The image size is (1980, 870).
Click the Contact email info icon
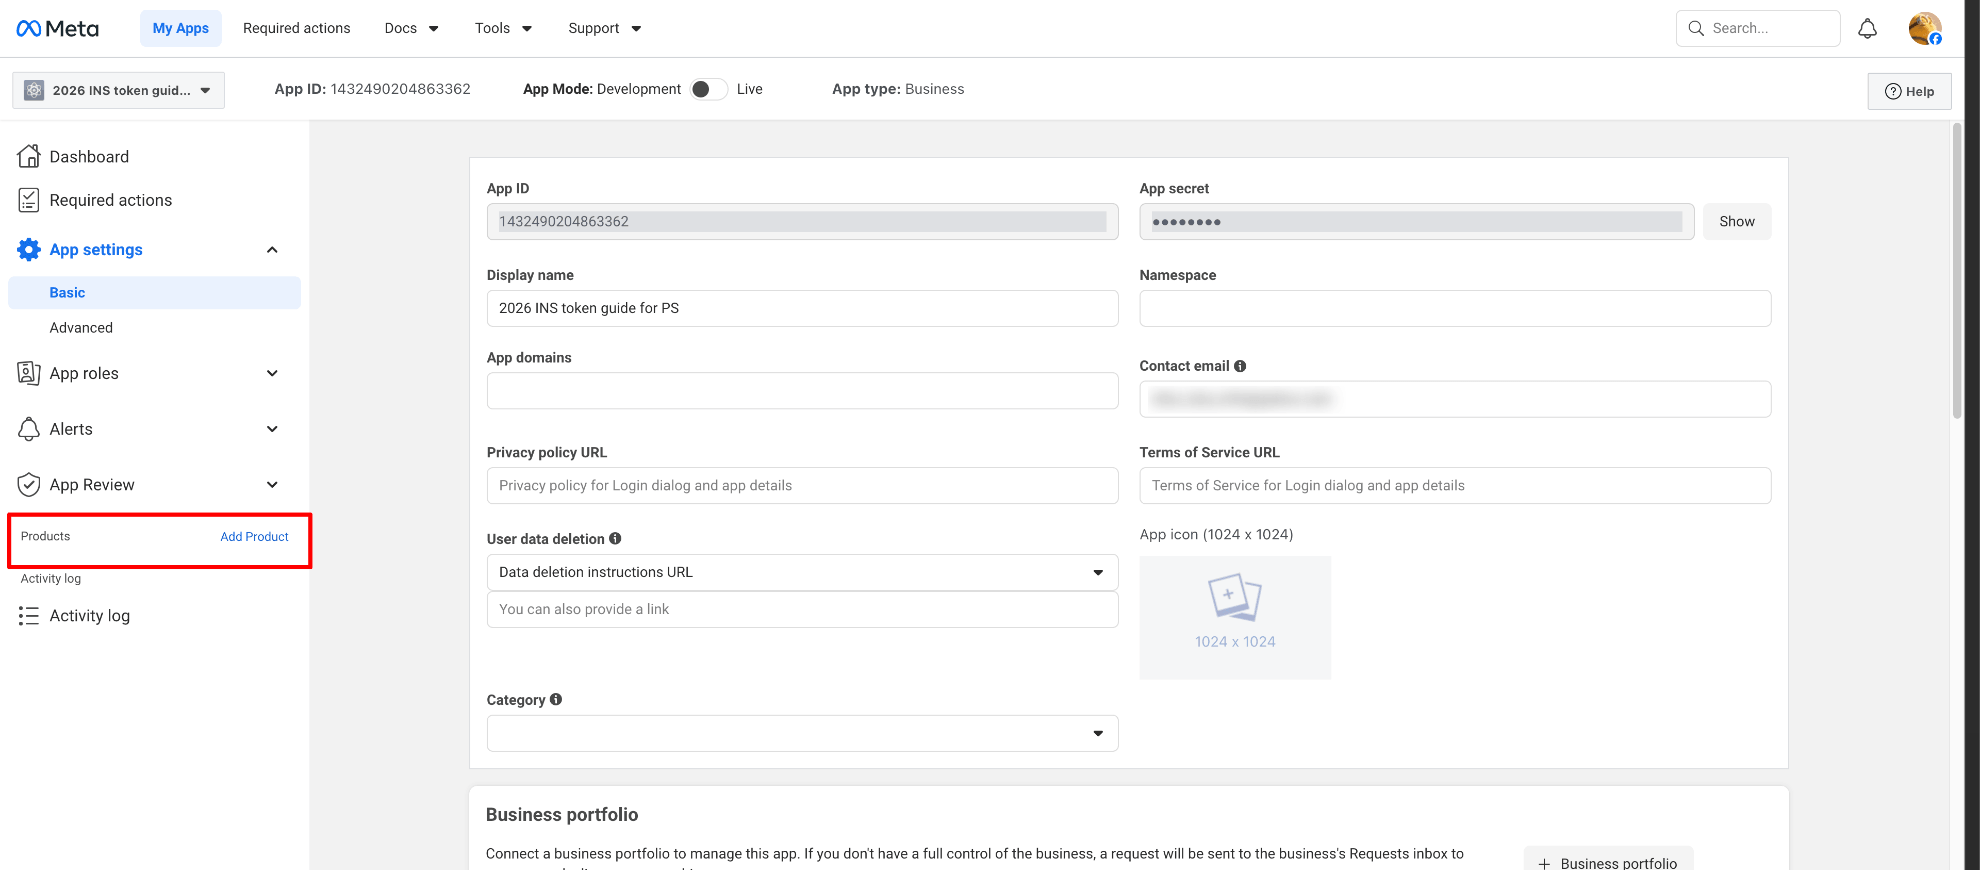click(x=1240, y=366)
